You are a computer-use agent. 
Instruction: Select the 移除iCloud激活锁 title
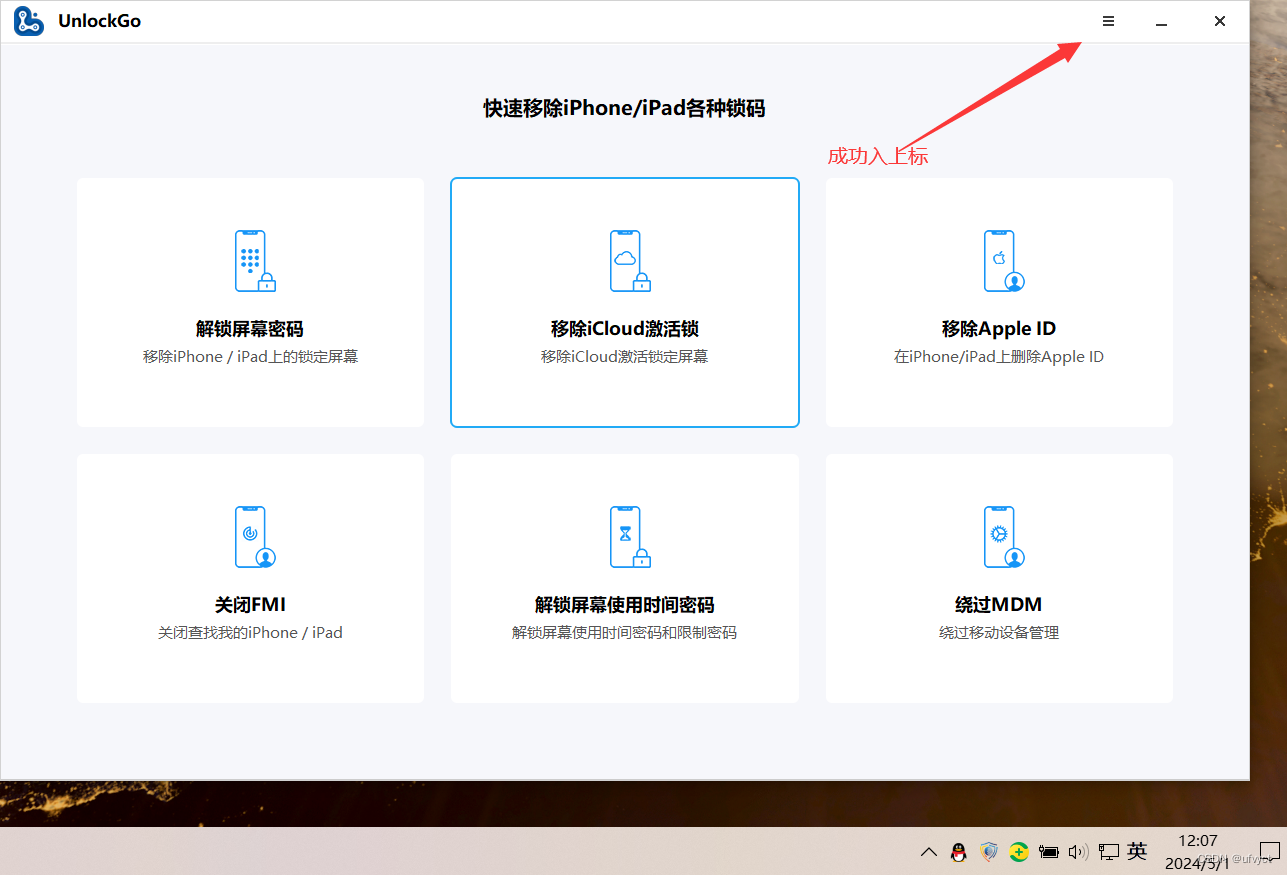[x=625, y=329]
